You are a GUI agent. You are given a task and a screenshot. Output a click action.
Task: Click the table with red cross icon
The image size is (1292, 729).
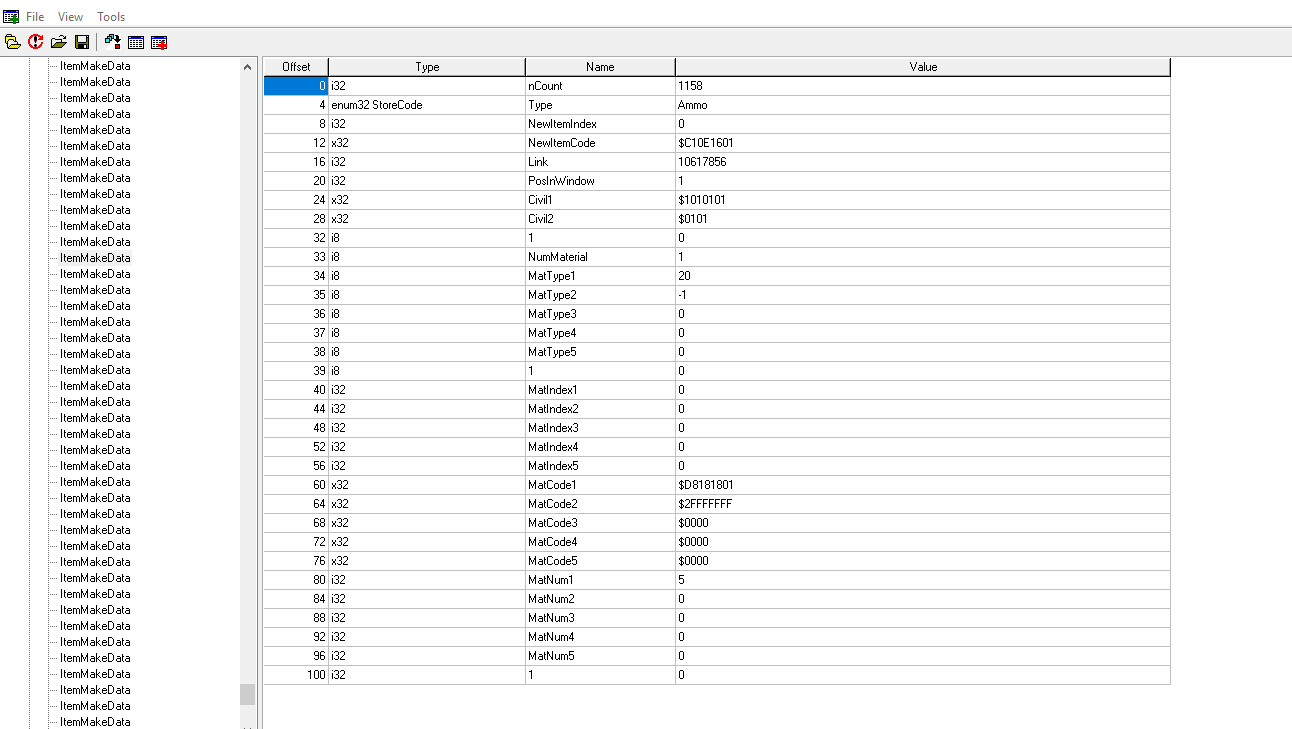coord(159,42)
